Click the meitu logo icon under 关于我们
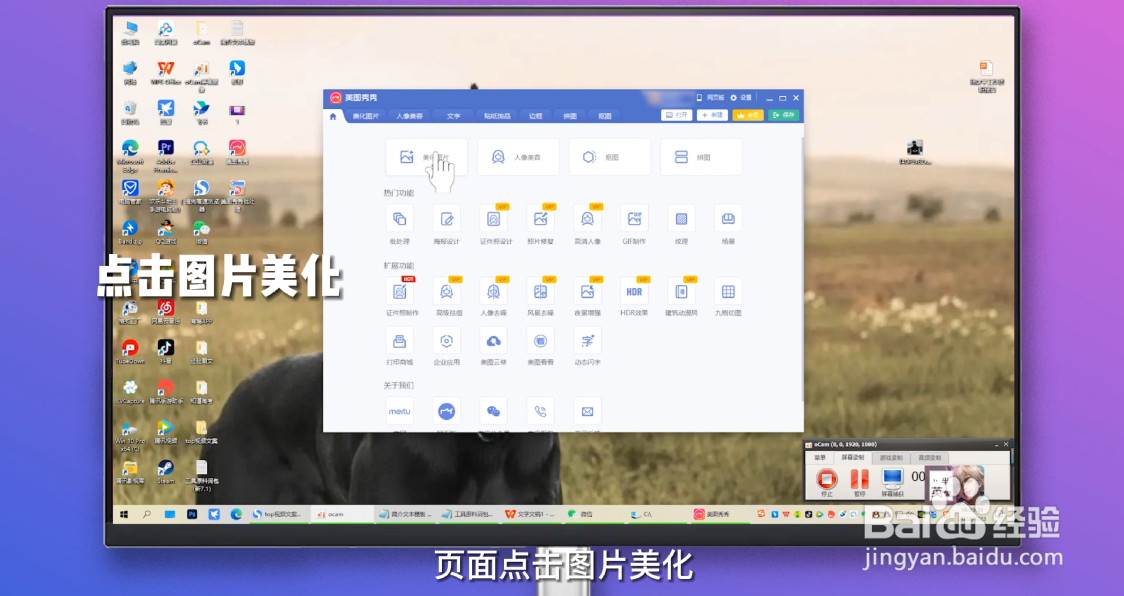Viewport: 1124px width, 596px height. 399,411
